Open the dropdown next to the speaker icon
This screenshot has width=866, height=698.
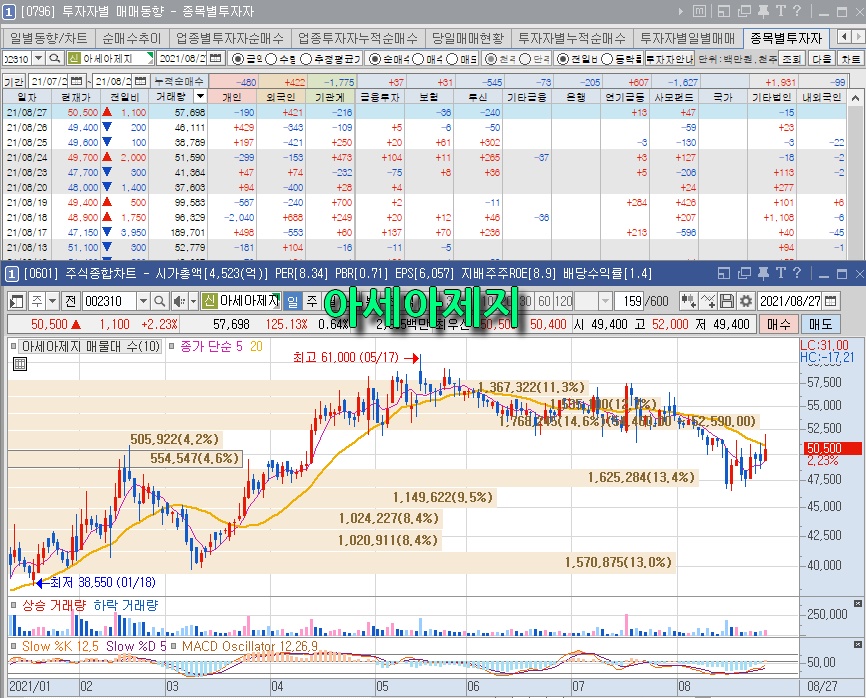point(193,302)
